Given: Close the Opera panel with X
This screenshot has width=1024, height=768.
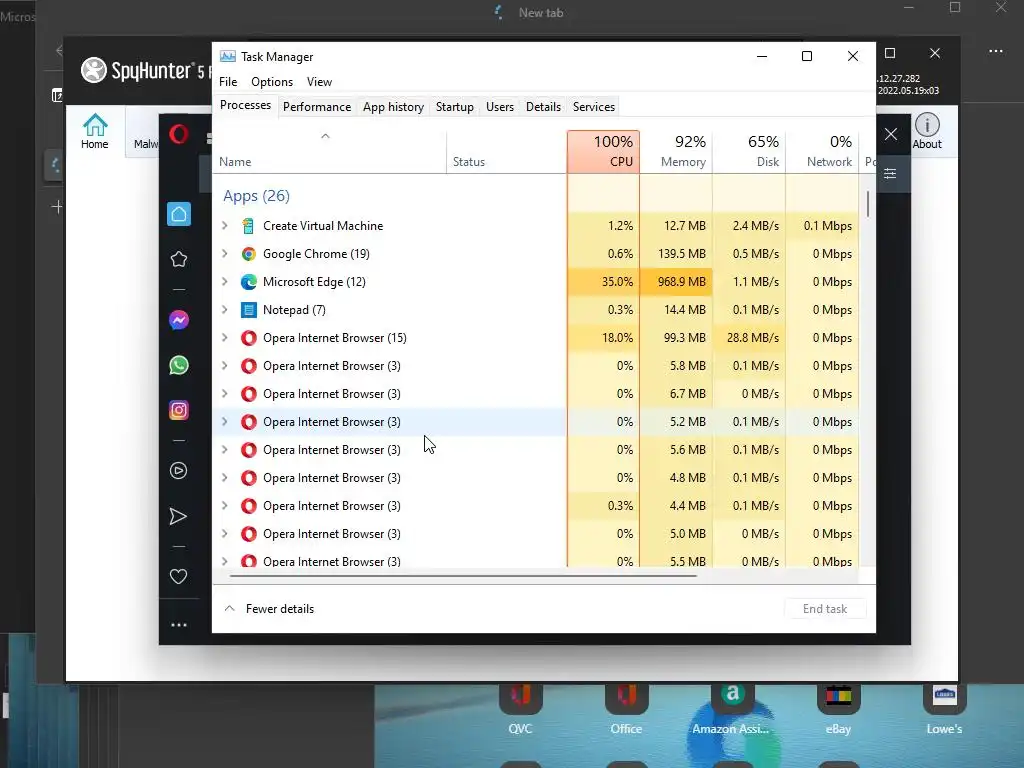Looking at the screenshot, I should tap(891, 134).
